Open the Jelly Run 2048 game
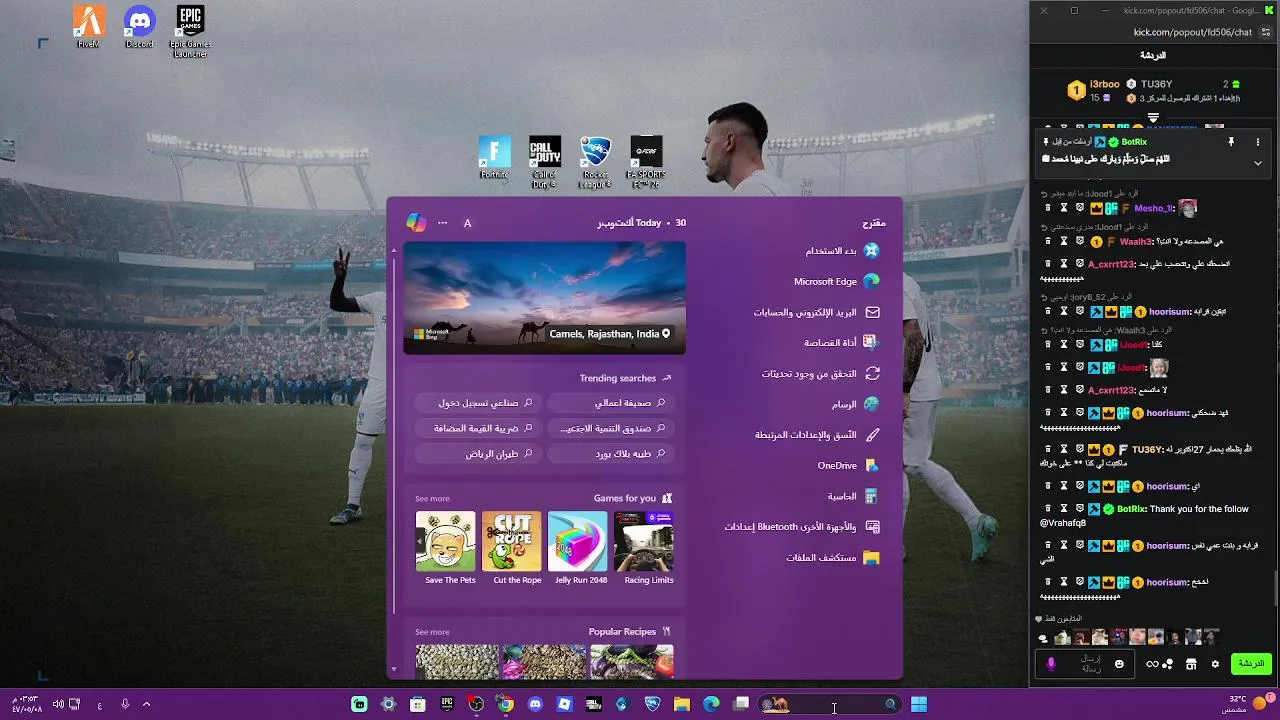The image size is (1280, 720). (x=578, y=548)
